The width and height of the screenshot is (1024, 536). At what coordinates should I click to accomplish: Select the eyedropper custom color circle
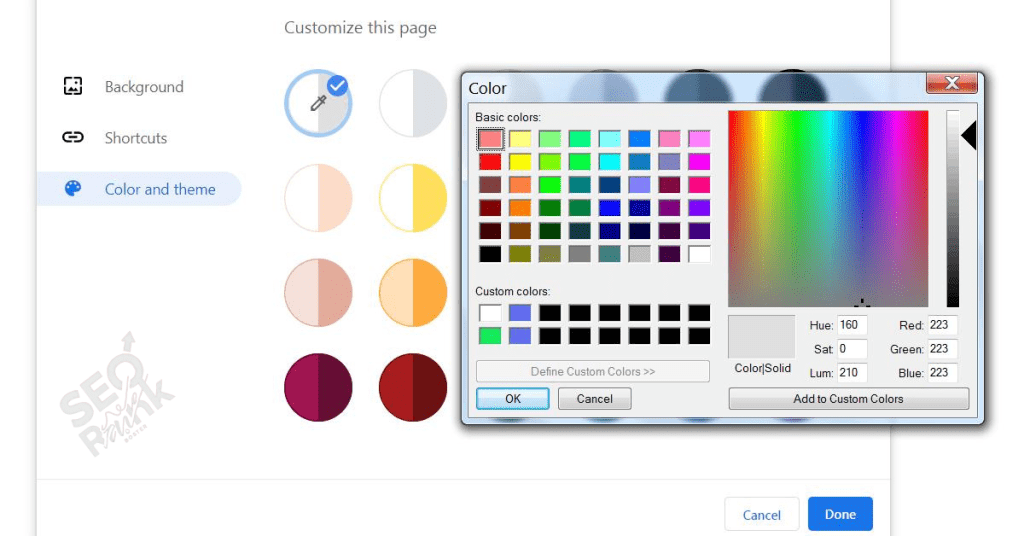pyautogui.click(x=318, y=103)
